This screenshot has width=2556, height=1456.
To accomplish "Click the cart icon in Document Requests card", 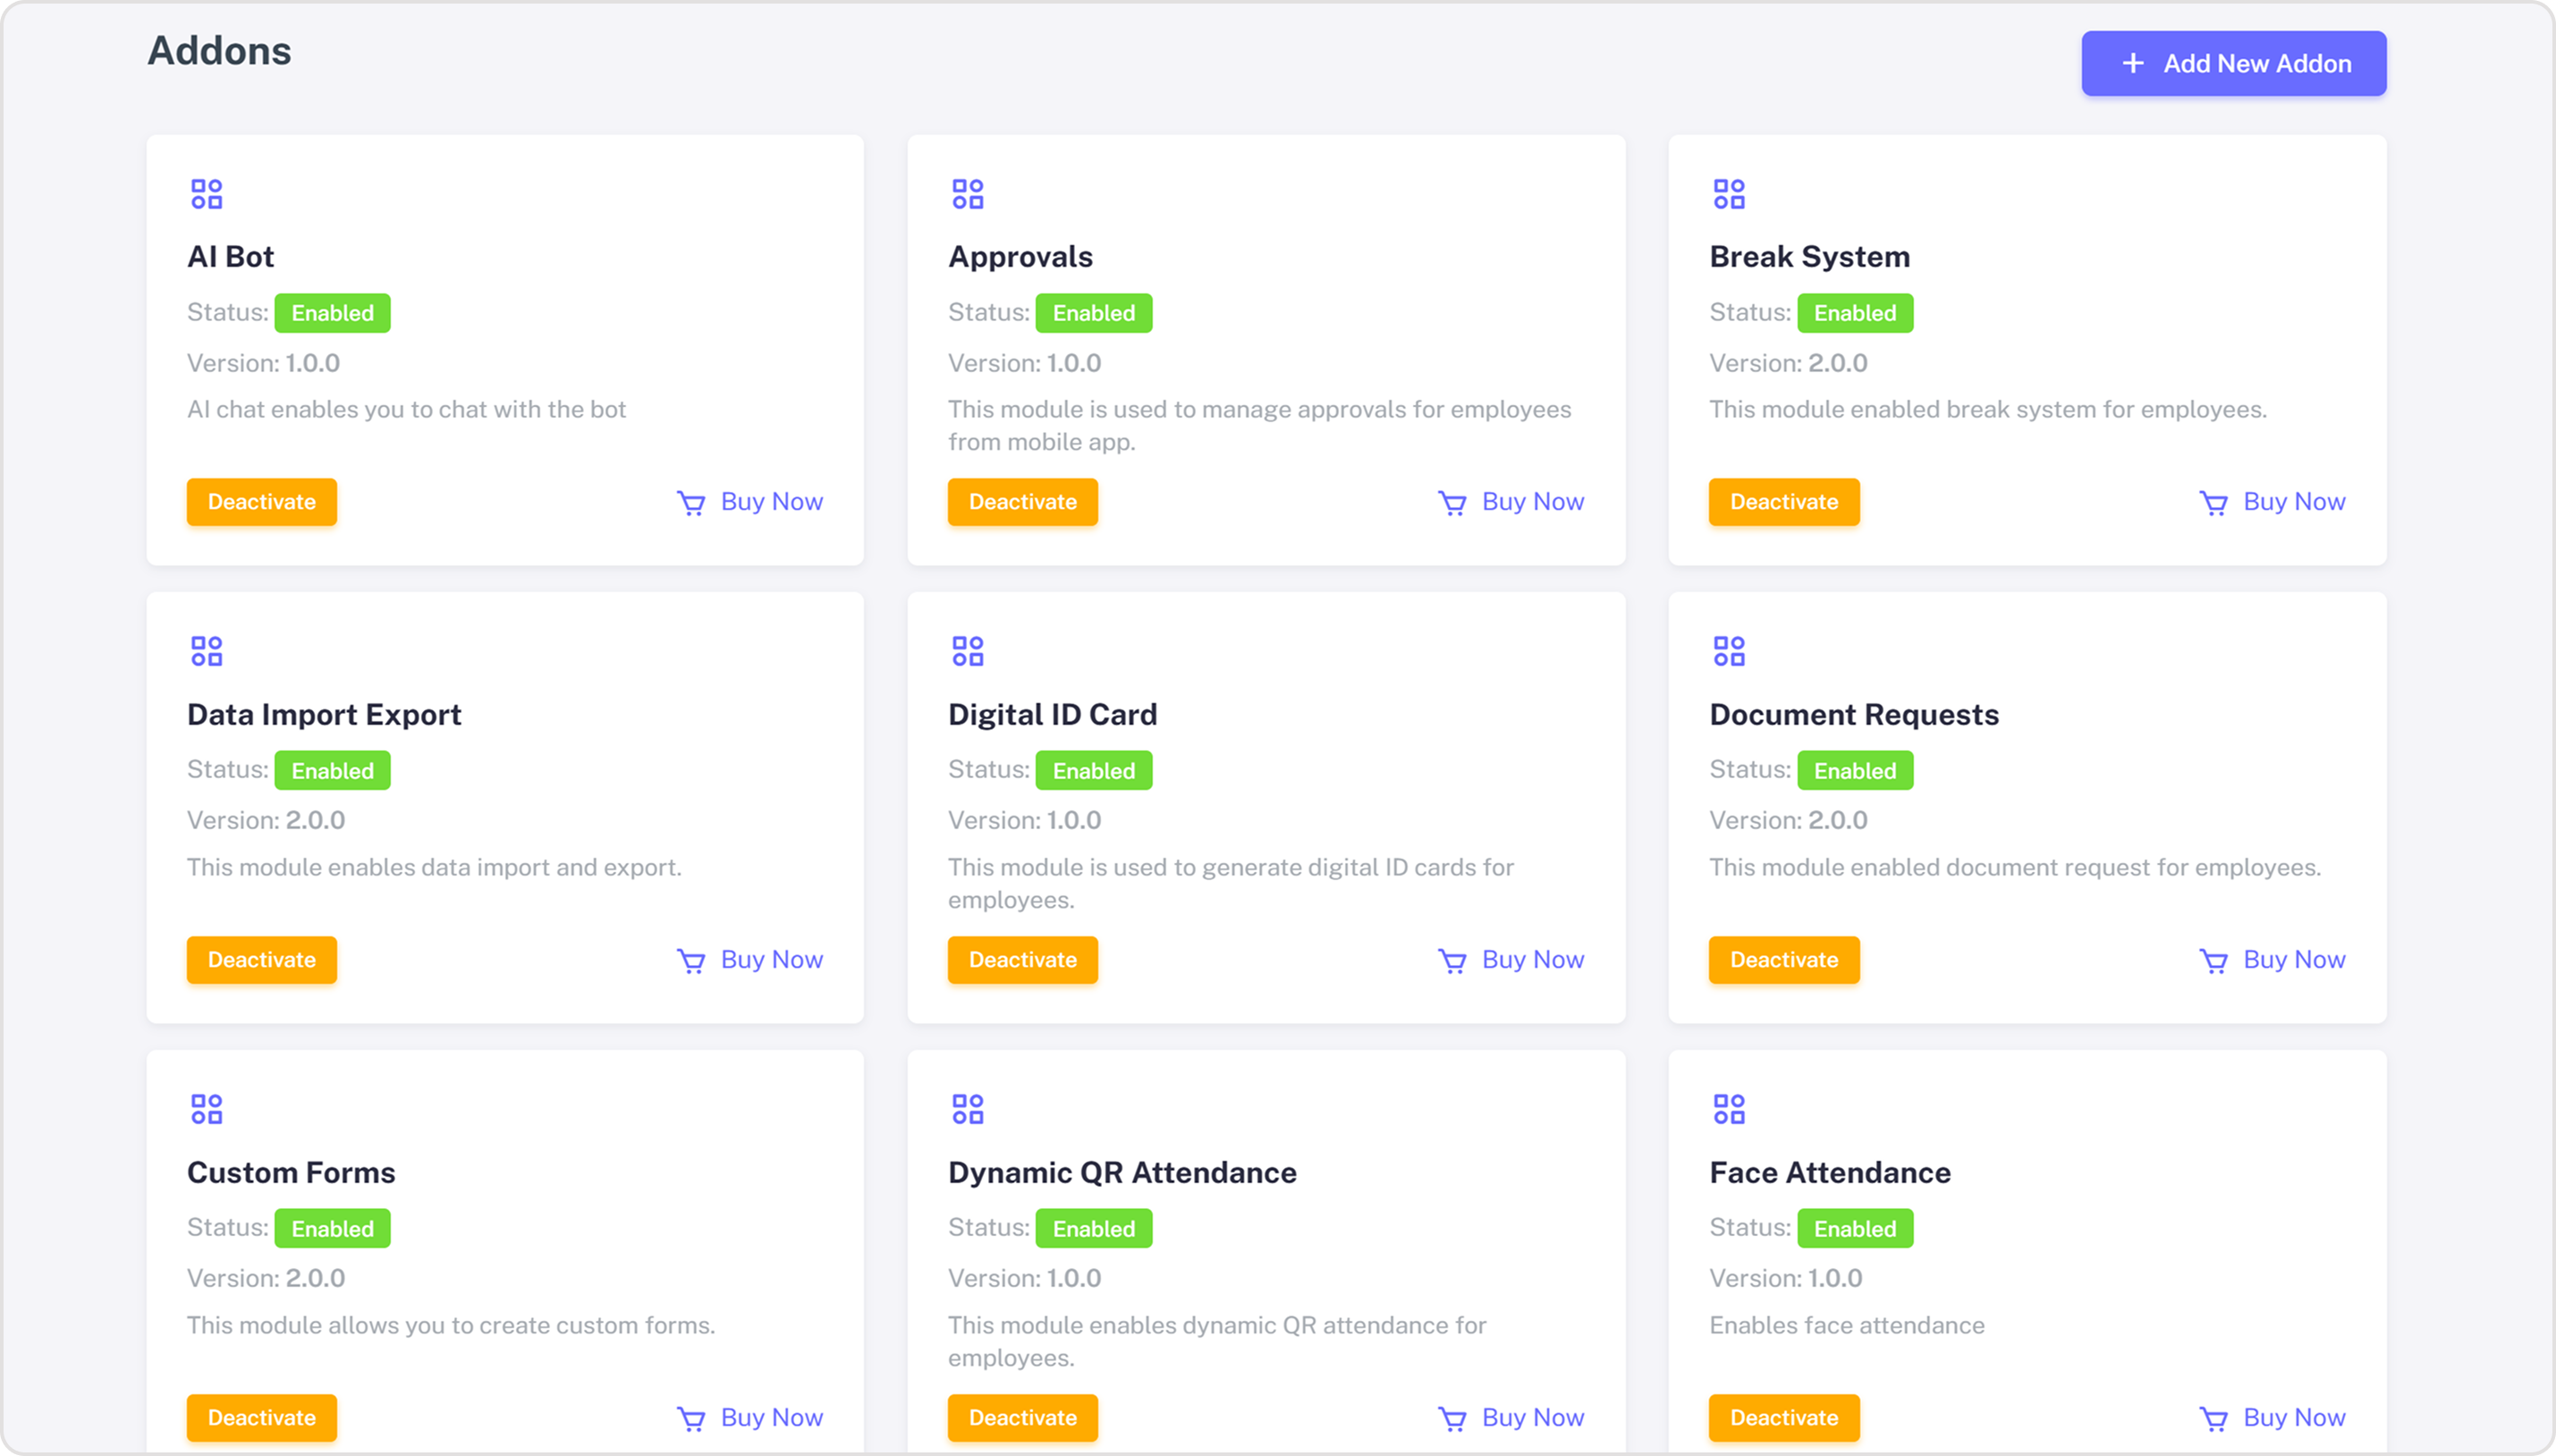I will click(x=2213, y=961).
